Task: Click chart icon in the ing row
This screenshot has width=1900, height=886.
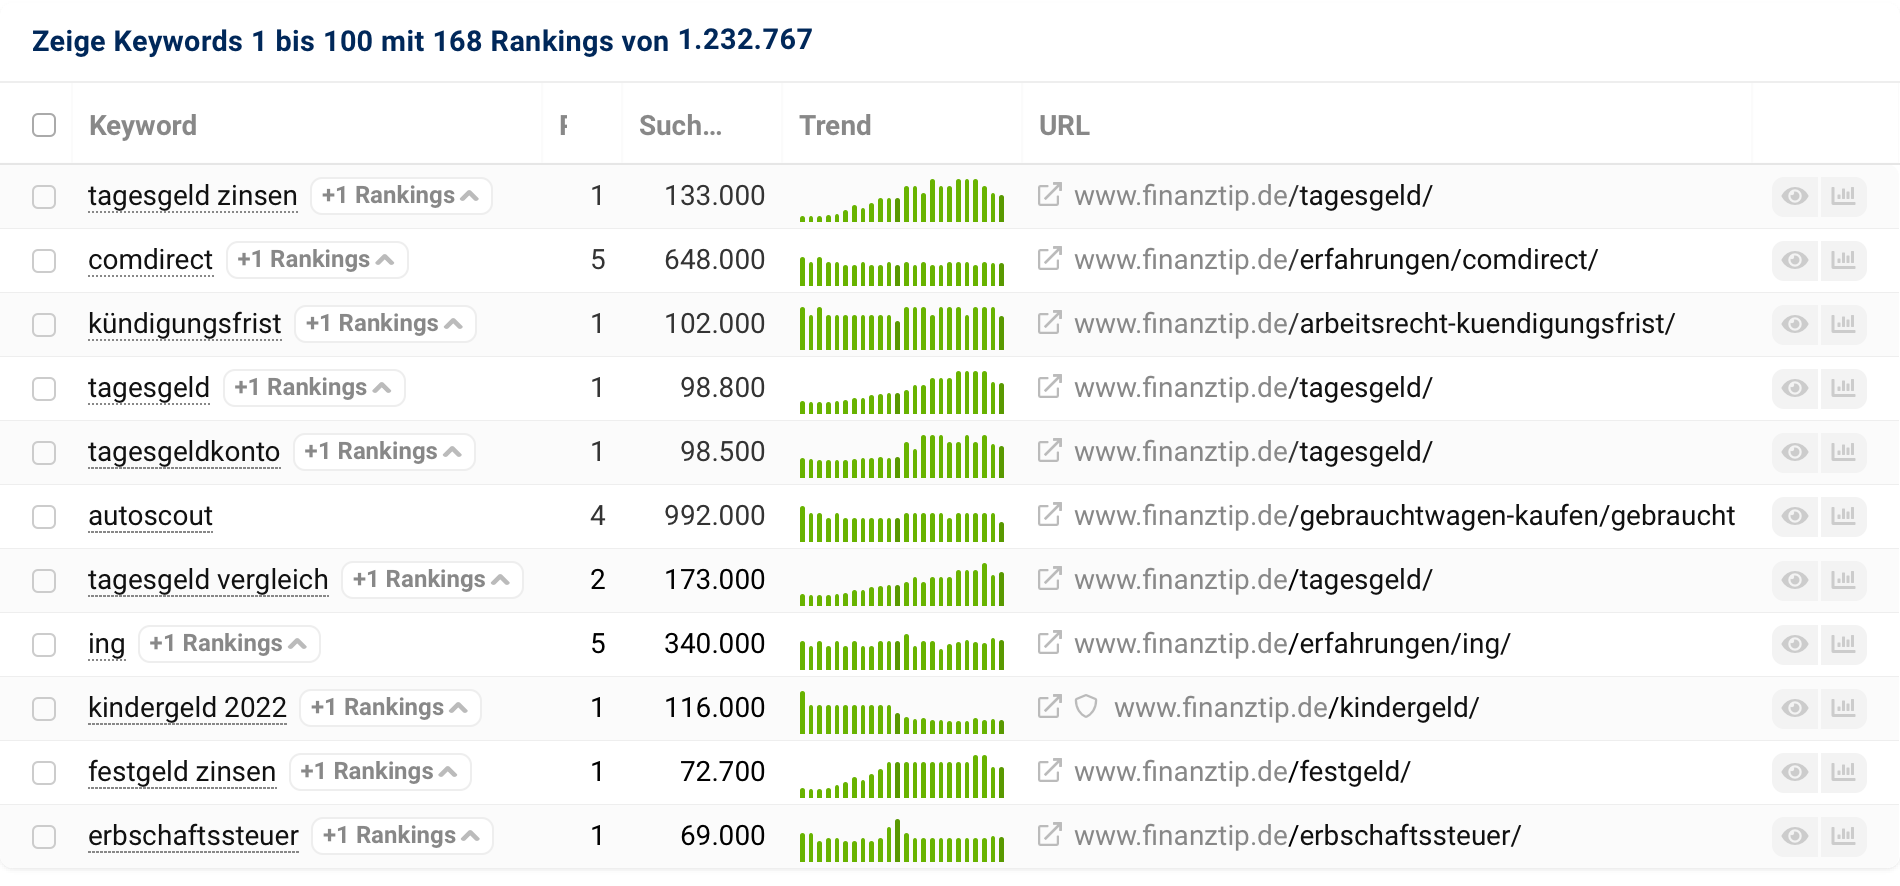Action: (x=1843, y=644)
